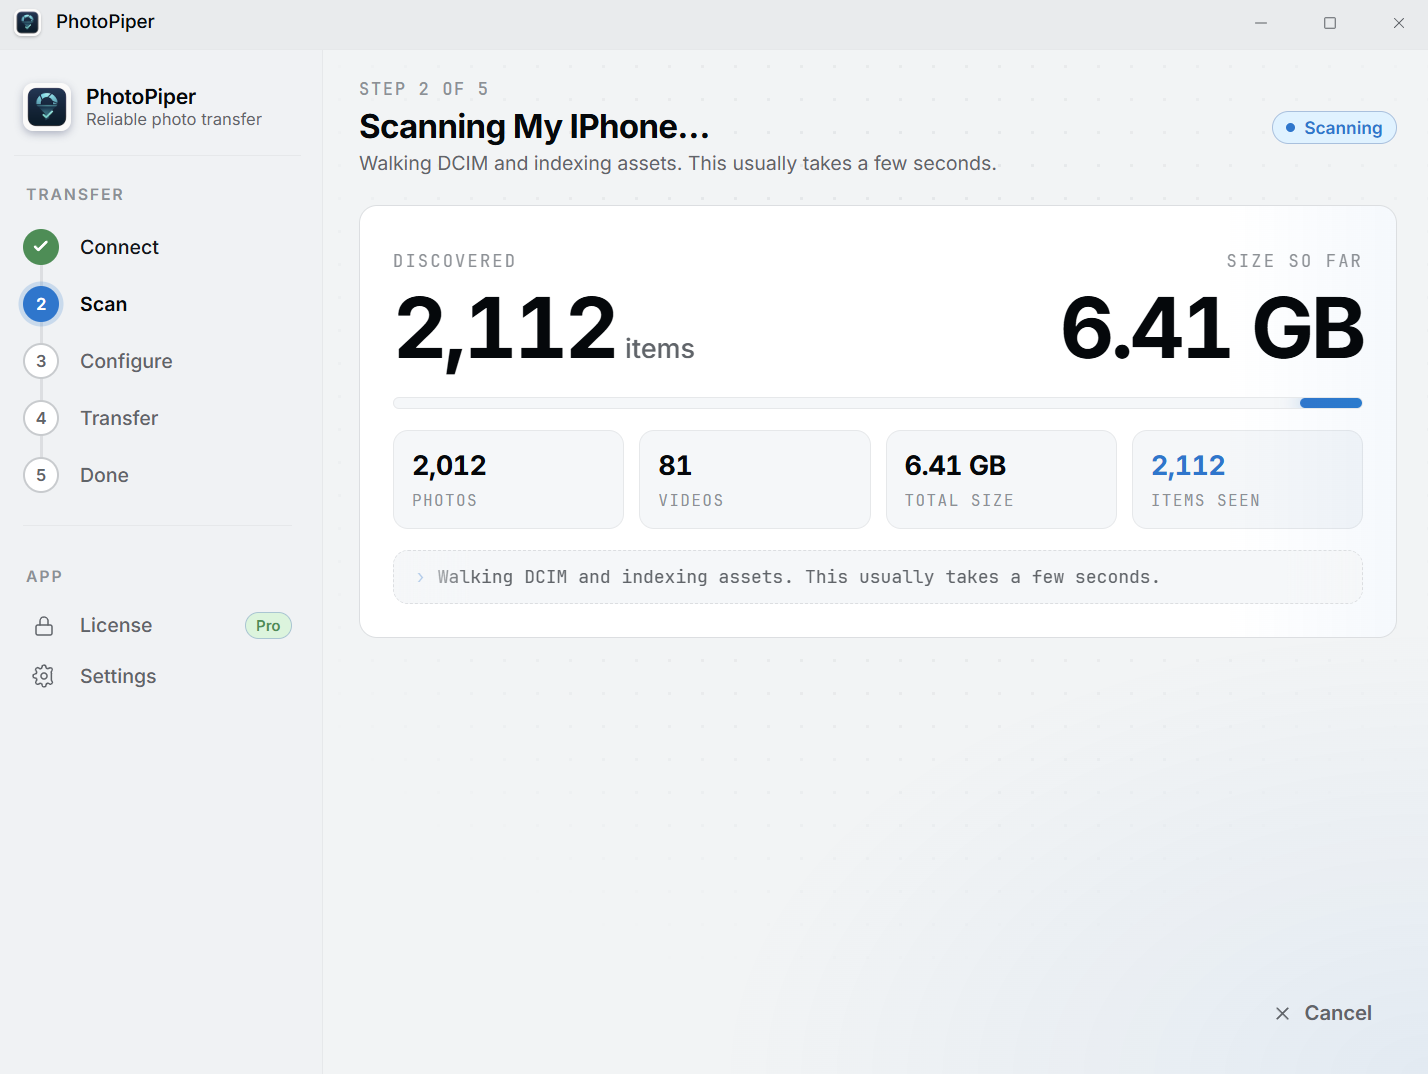Click the 'DISCOVERED' label
The image size is (1428, 1074).
[x=455, y=261]
